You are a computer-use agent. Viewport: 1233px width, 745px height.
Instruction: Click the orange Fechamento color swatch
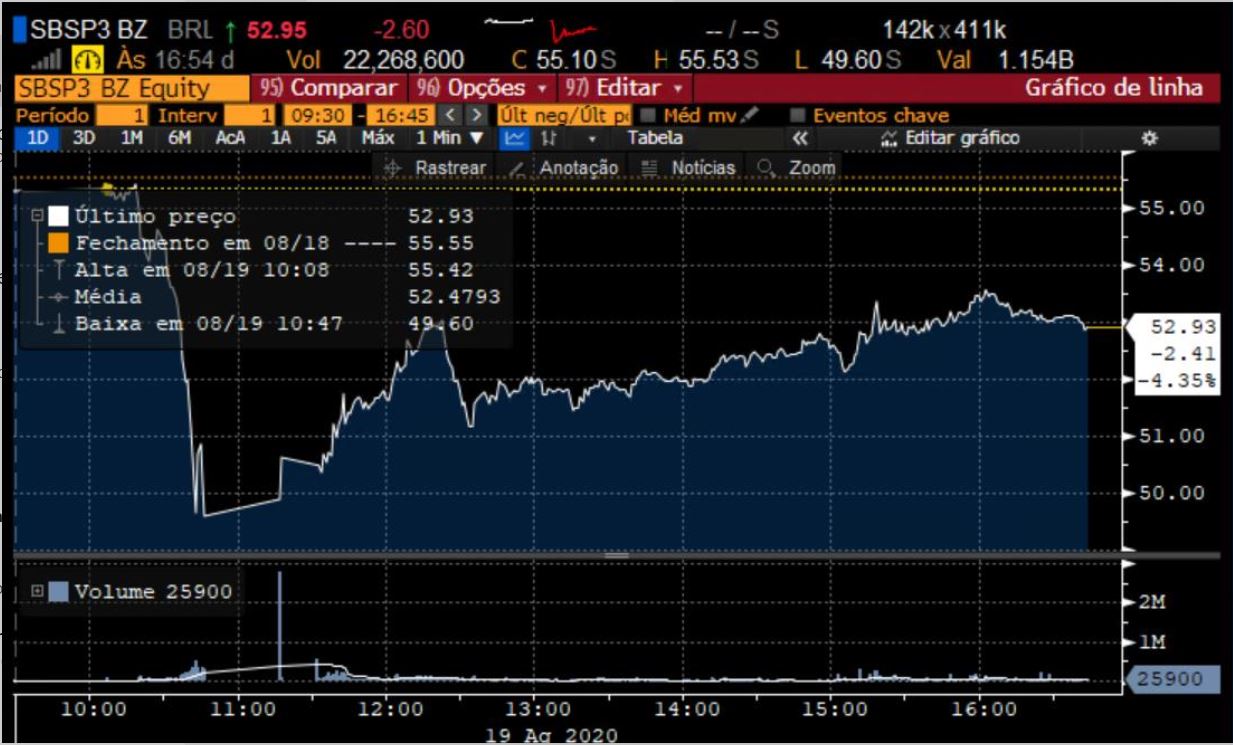click(58, 243)
